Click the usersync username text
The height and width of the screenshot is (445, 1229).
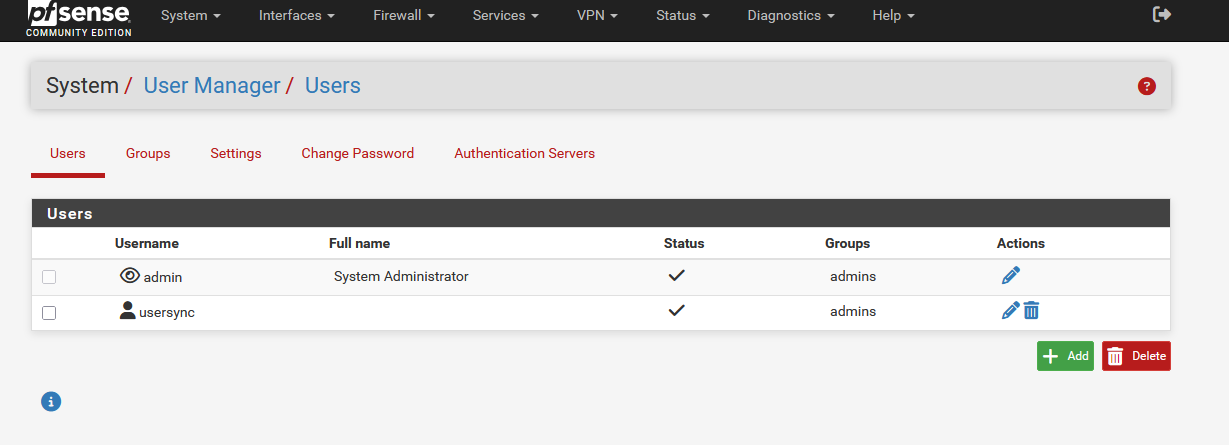[x=167, y=312]
